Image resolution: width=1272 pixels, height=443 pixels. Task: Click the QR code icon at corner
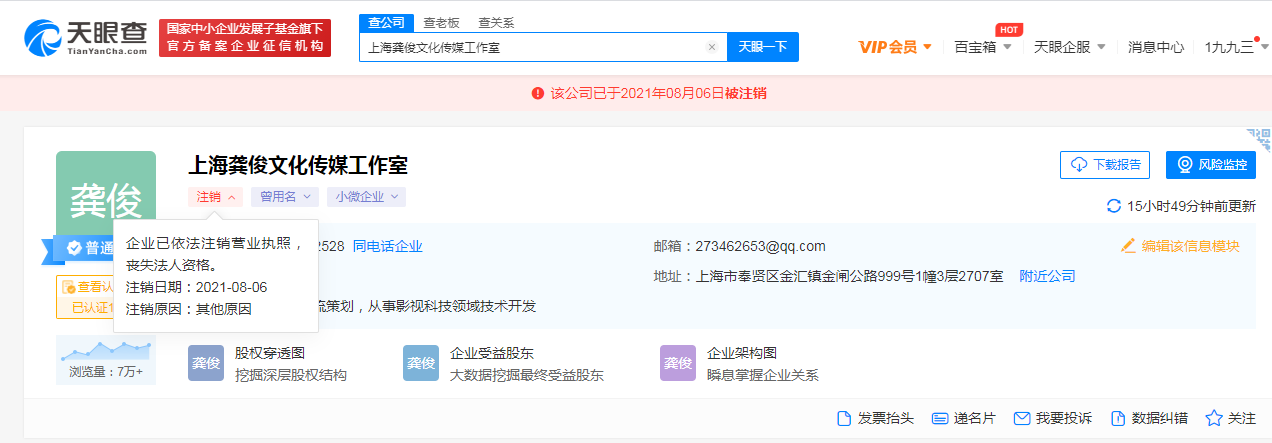[x=1259, y=139]
